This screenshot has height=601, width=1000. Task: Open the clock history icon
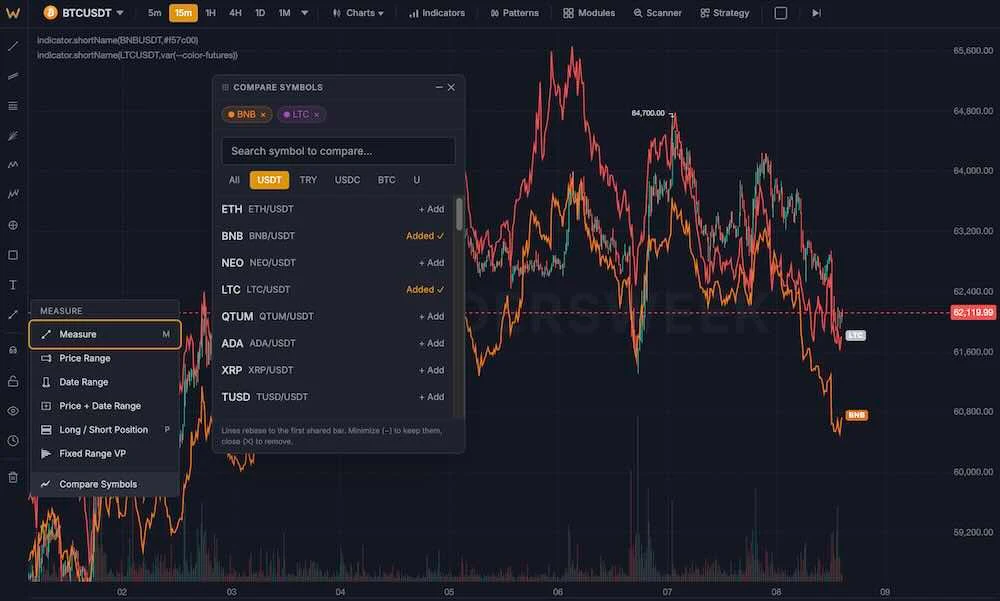[13, 441]
